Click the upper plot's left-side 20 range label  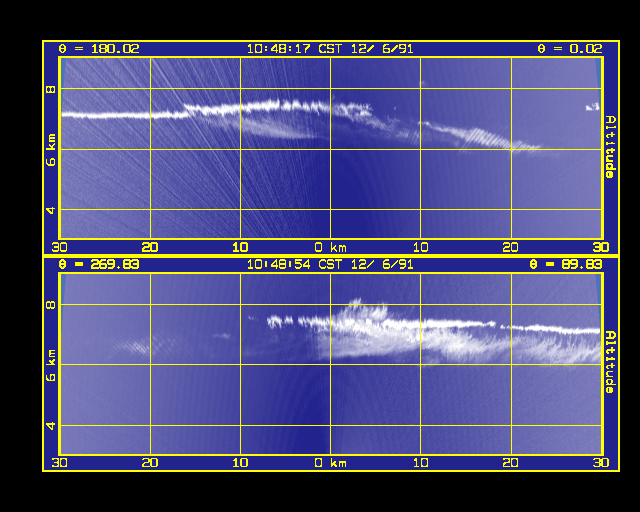150,247
